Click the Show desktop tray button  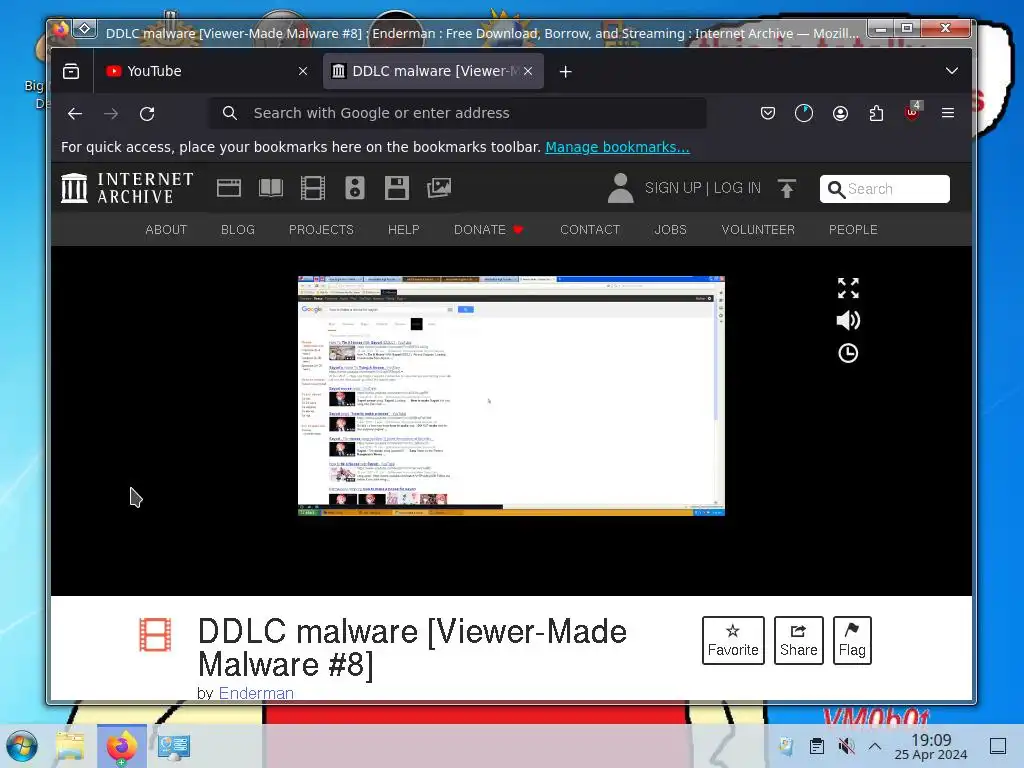tap(998, 746)
